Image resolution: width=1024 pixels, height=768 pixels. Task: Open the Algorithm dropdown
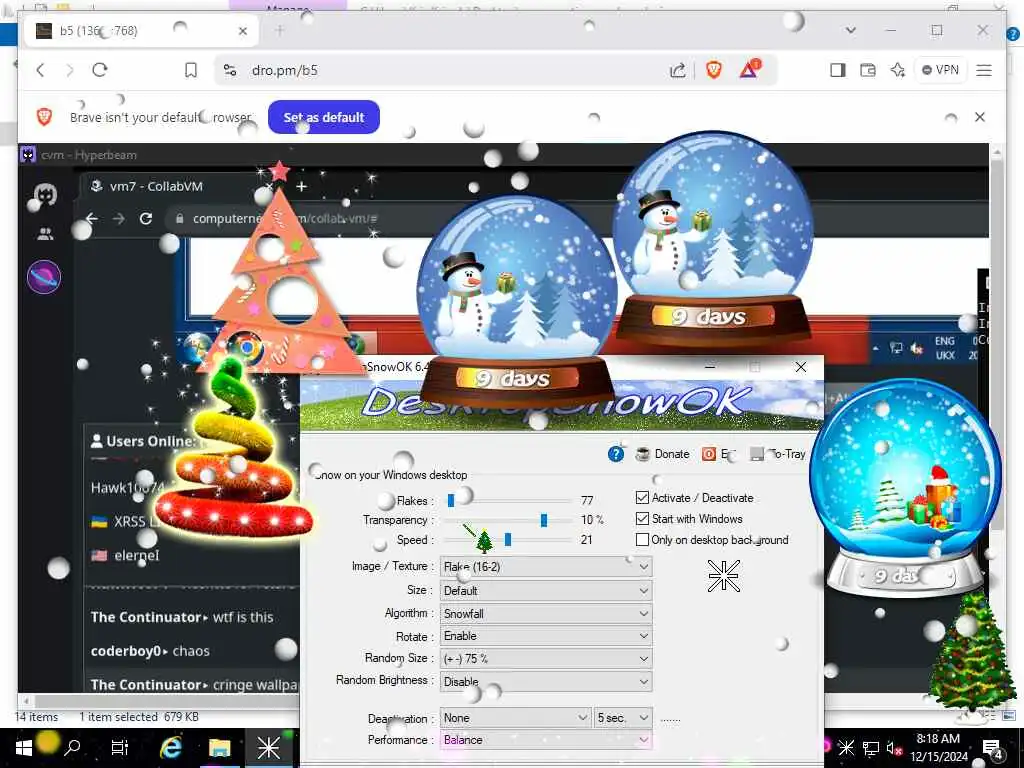pos(546,613)
